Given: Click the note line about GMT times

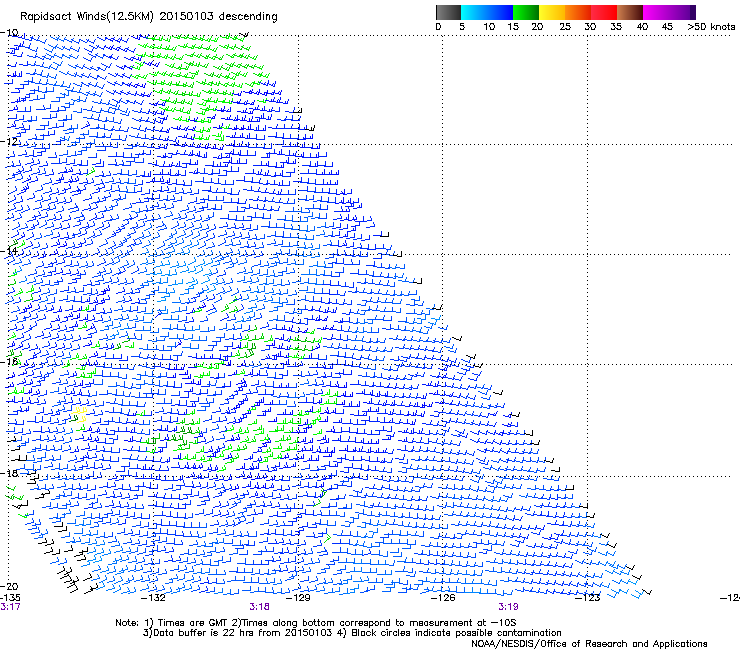Looking at the screenshot, I should click(315, 623).
